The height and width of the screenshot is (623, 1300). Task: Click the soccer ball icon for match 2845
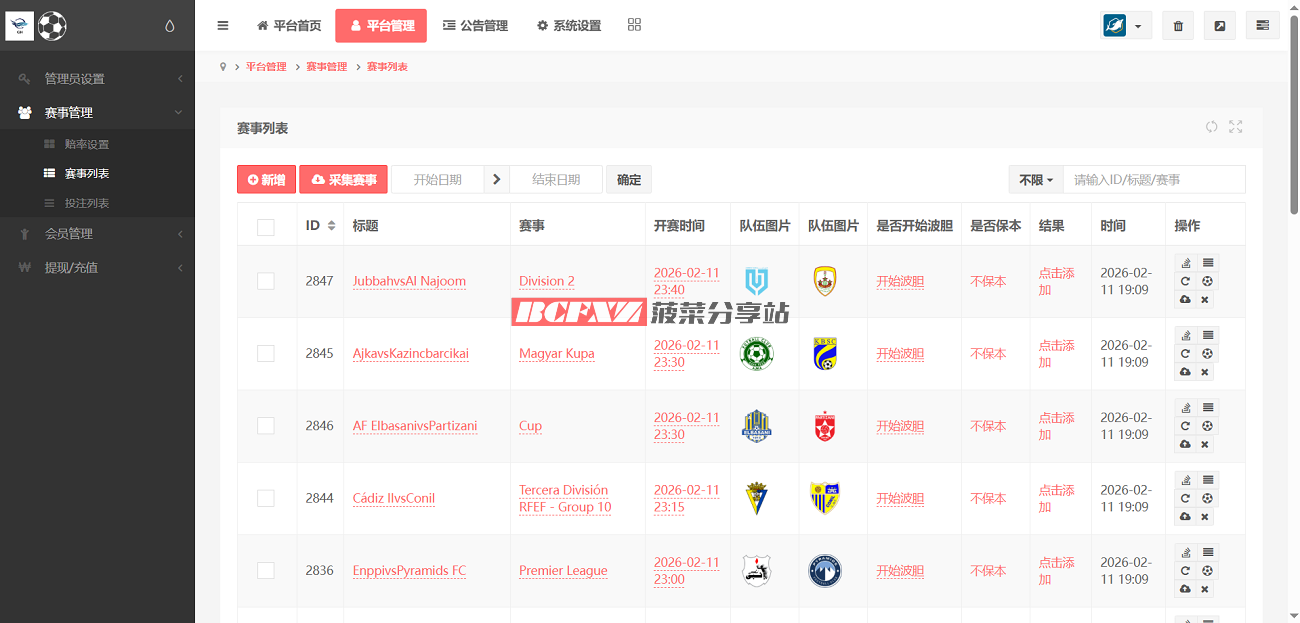click(1207, 354)
